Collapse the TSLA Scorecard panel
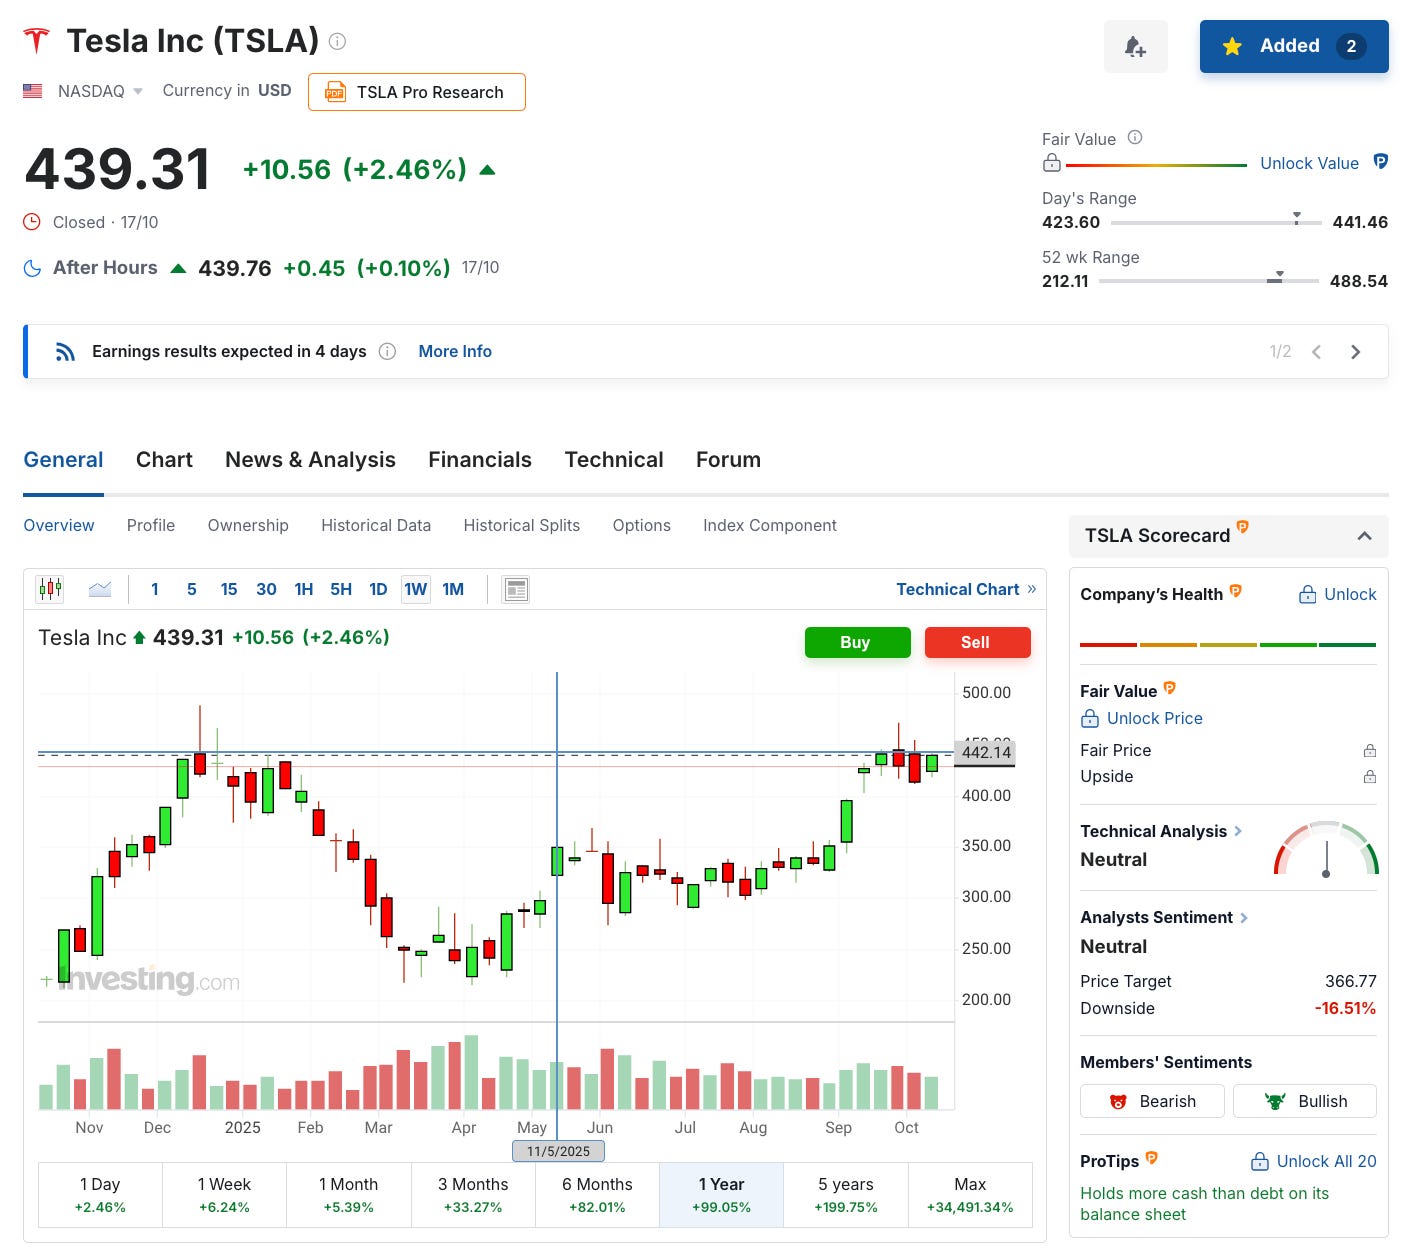 pos(1364,536)
